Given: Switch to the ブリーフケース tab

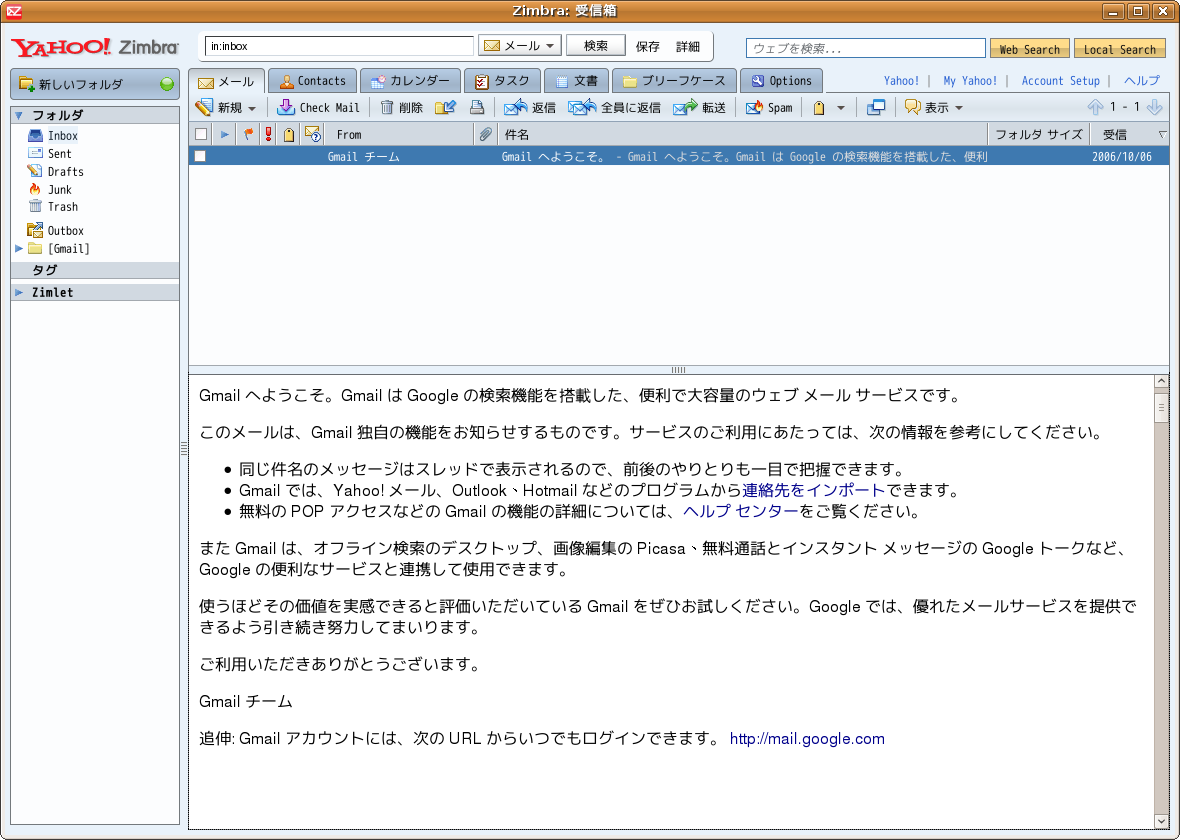Looking at the screenshot, I should (674, 81).
